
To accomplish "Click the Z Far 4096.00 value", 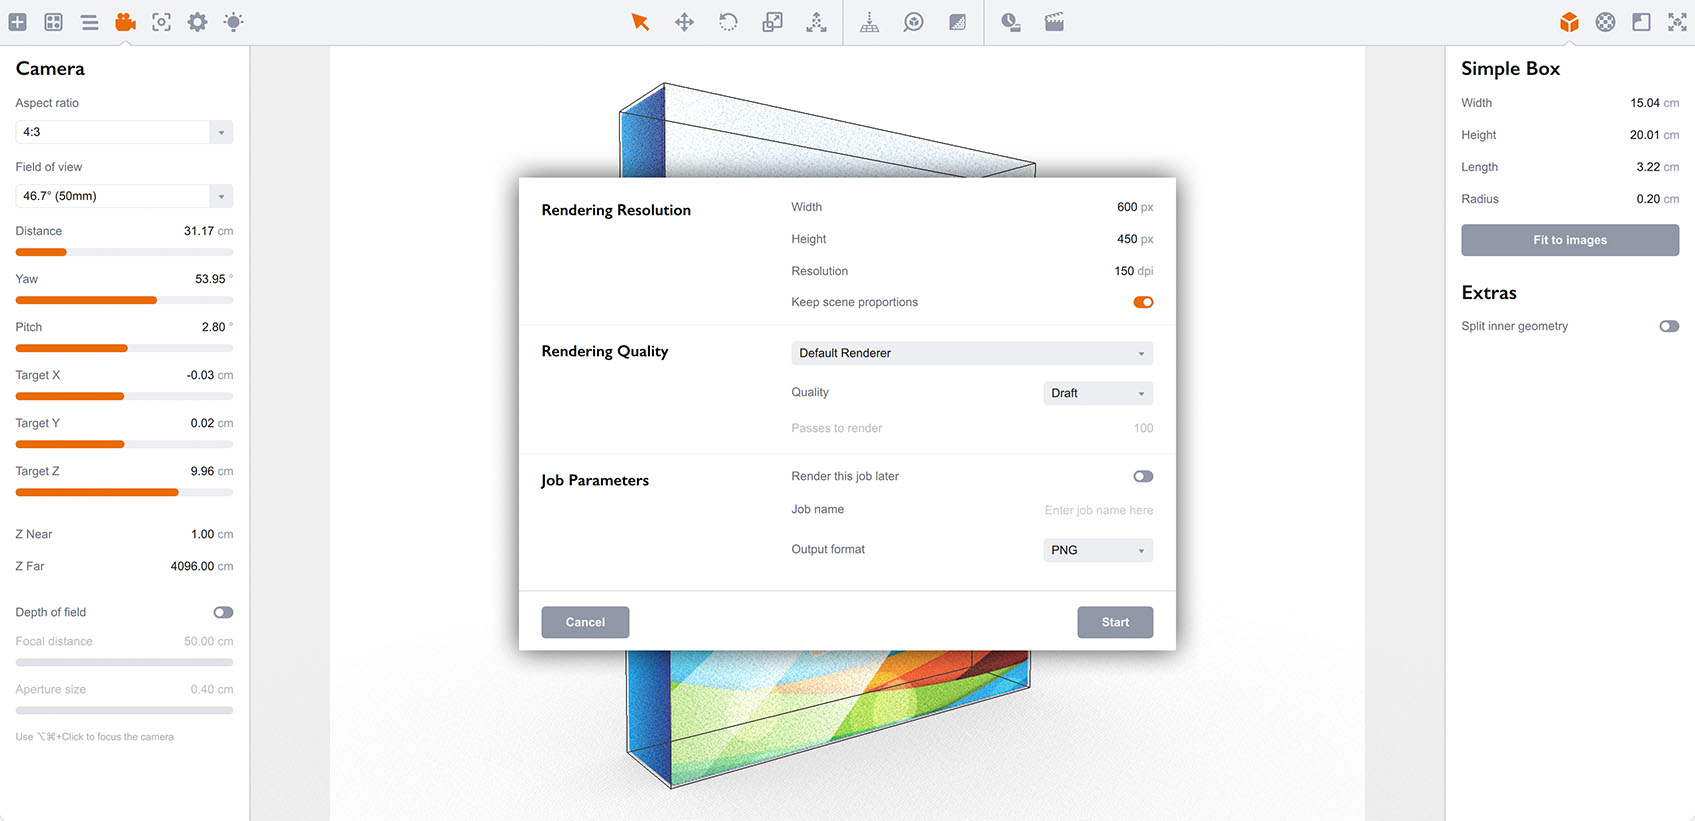I will tap(192, 566).
